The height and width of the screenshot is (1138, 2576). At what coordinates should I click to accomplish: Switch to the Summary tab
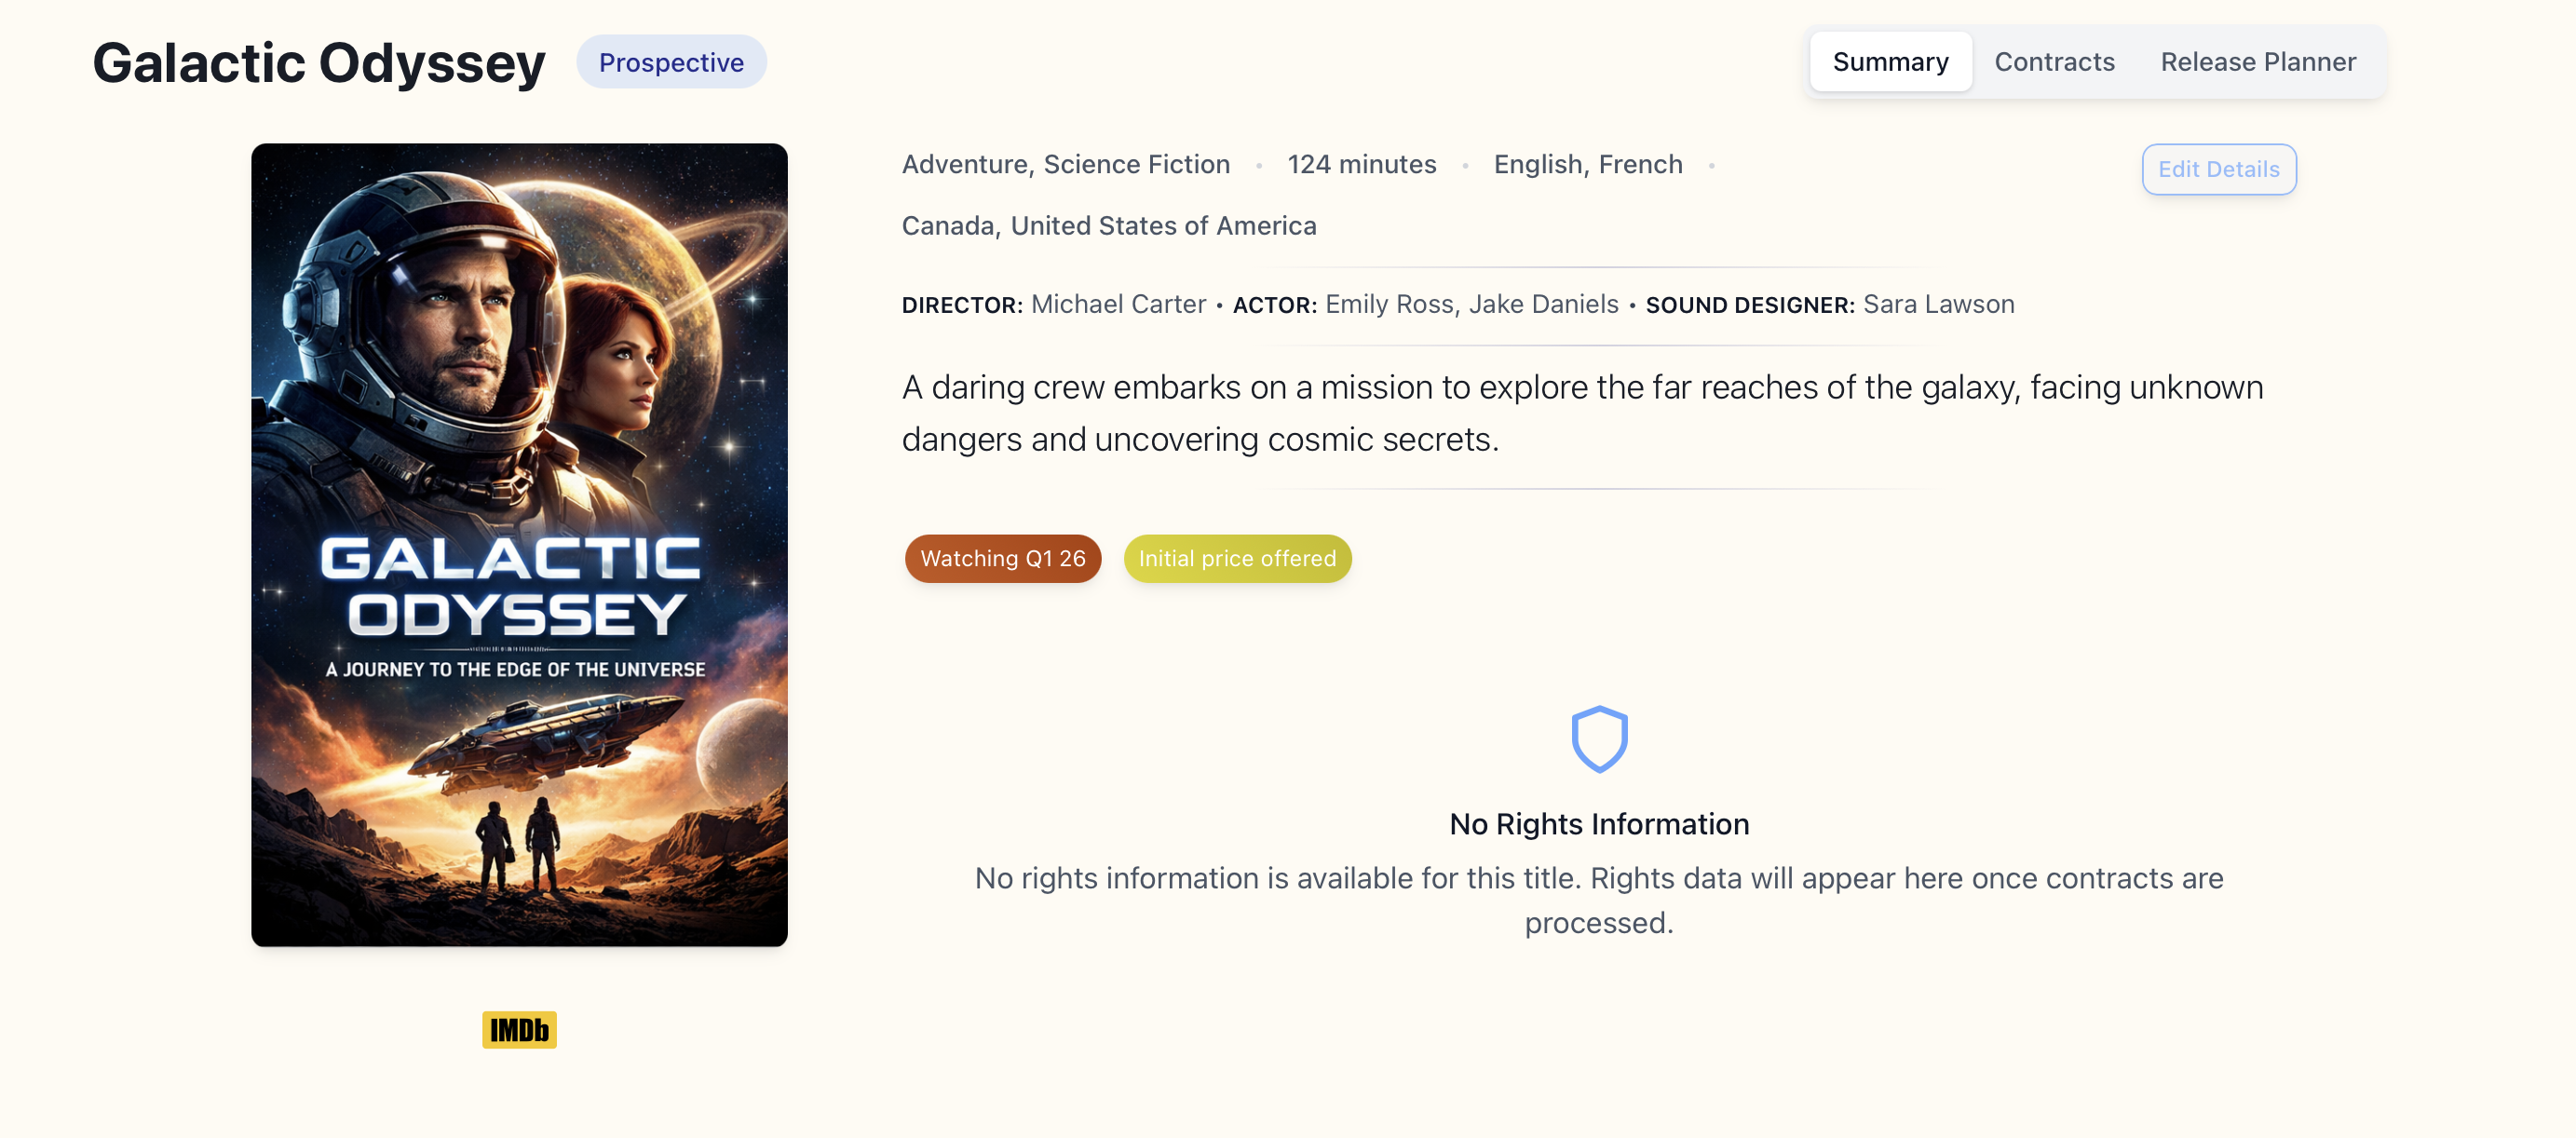point(1889,62)
